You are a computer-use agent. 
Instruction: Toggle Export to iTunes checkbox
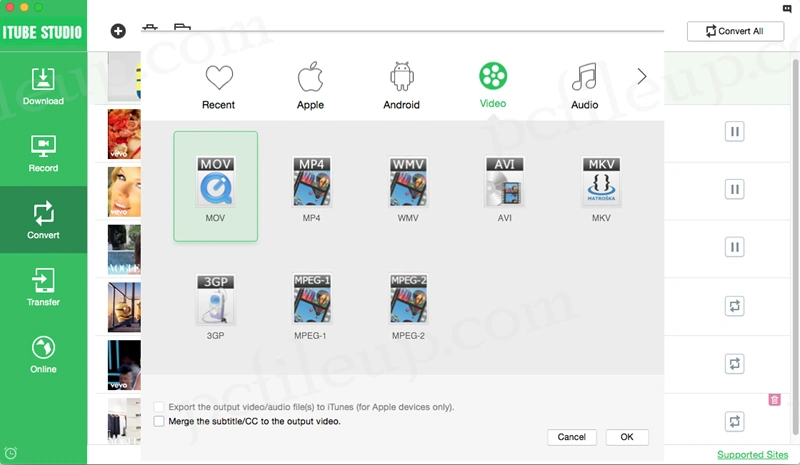(x=160, y=407)
